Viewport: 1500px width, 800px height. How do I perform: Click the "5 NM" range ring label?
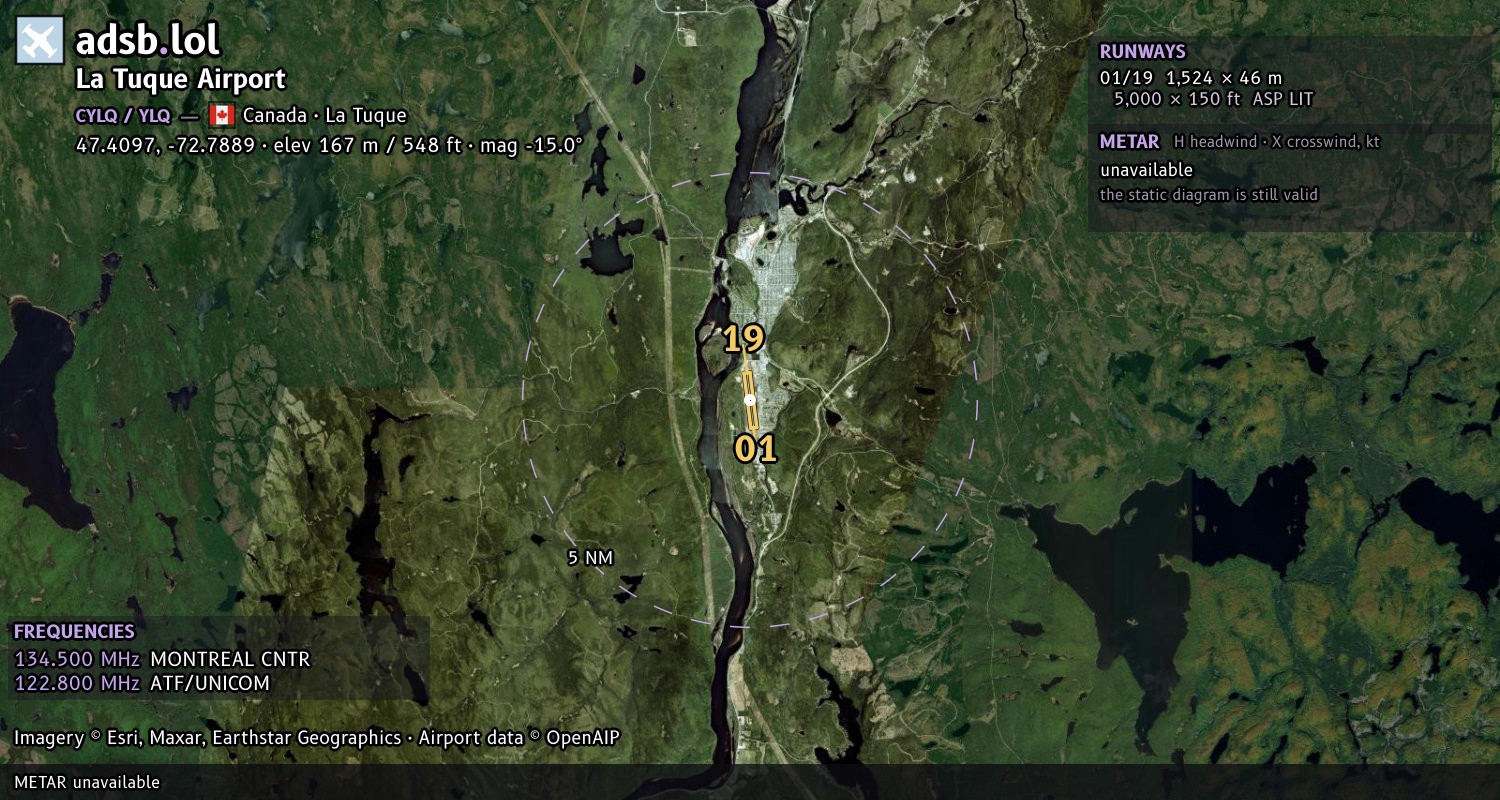pyautogui.click(x=590, y=558)
